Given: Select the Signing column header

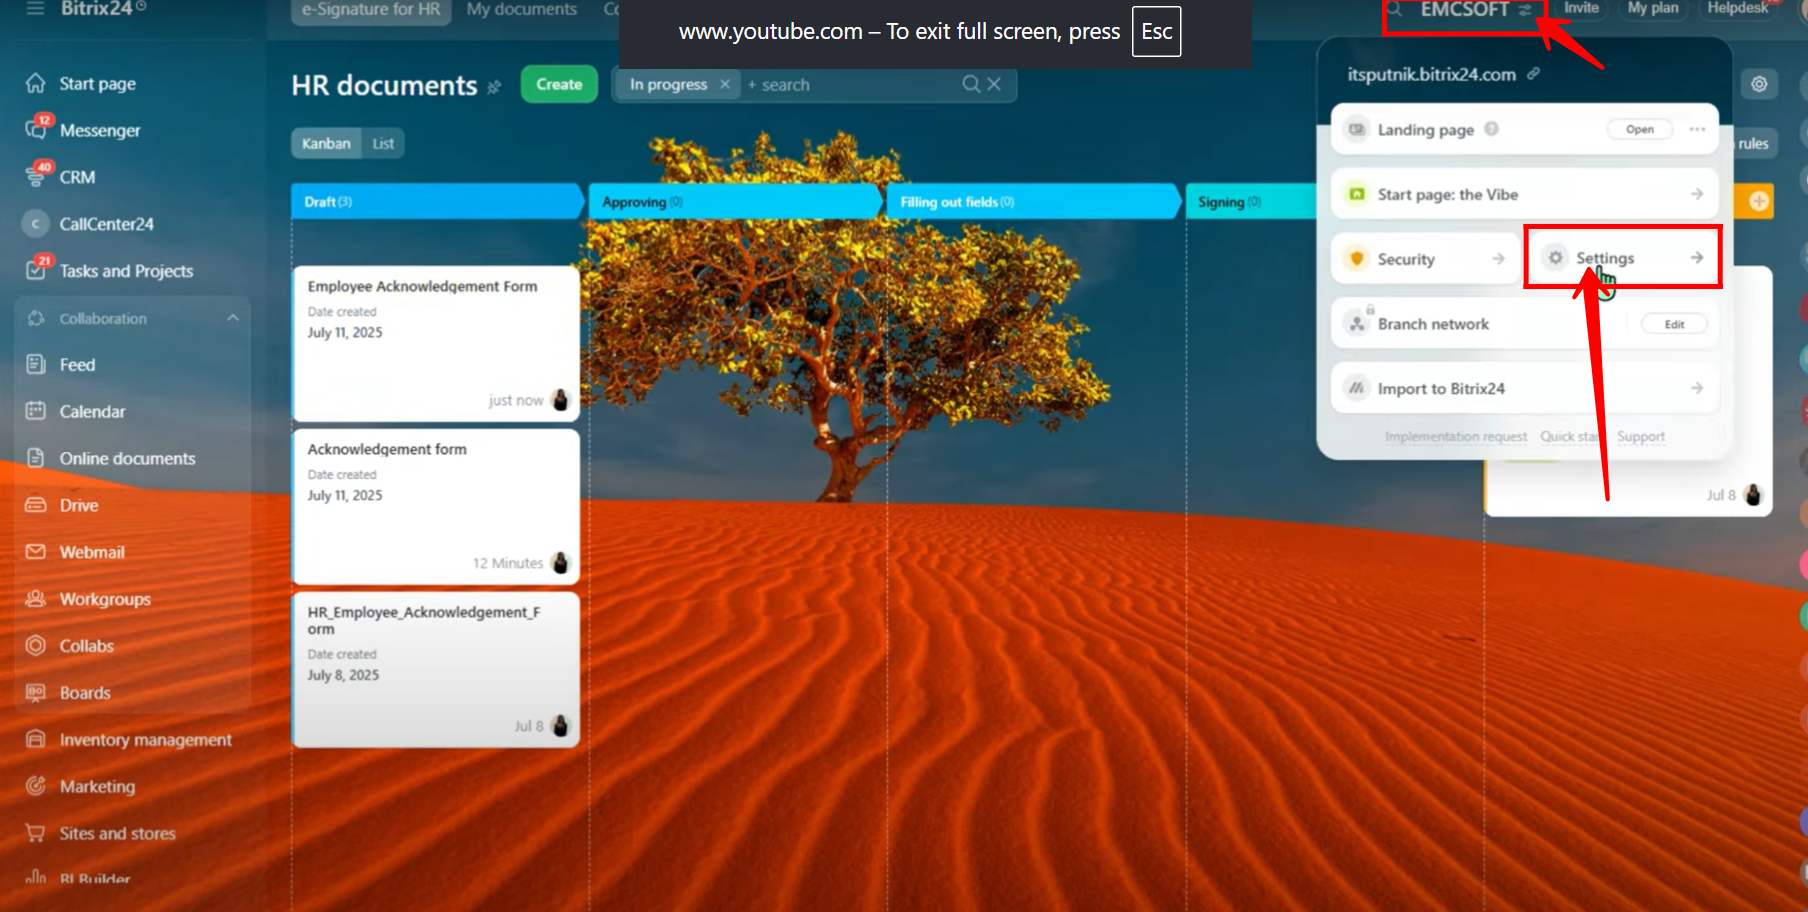Looking at the screenshot, I should point(1250,201).
